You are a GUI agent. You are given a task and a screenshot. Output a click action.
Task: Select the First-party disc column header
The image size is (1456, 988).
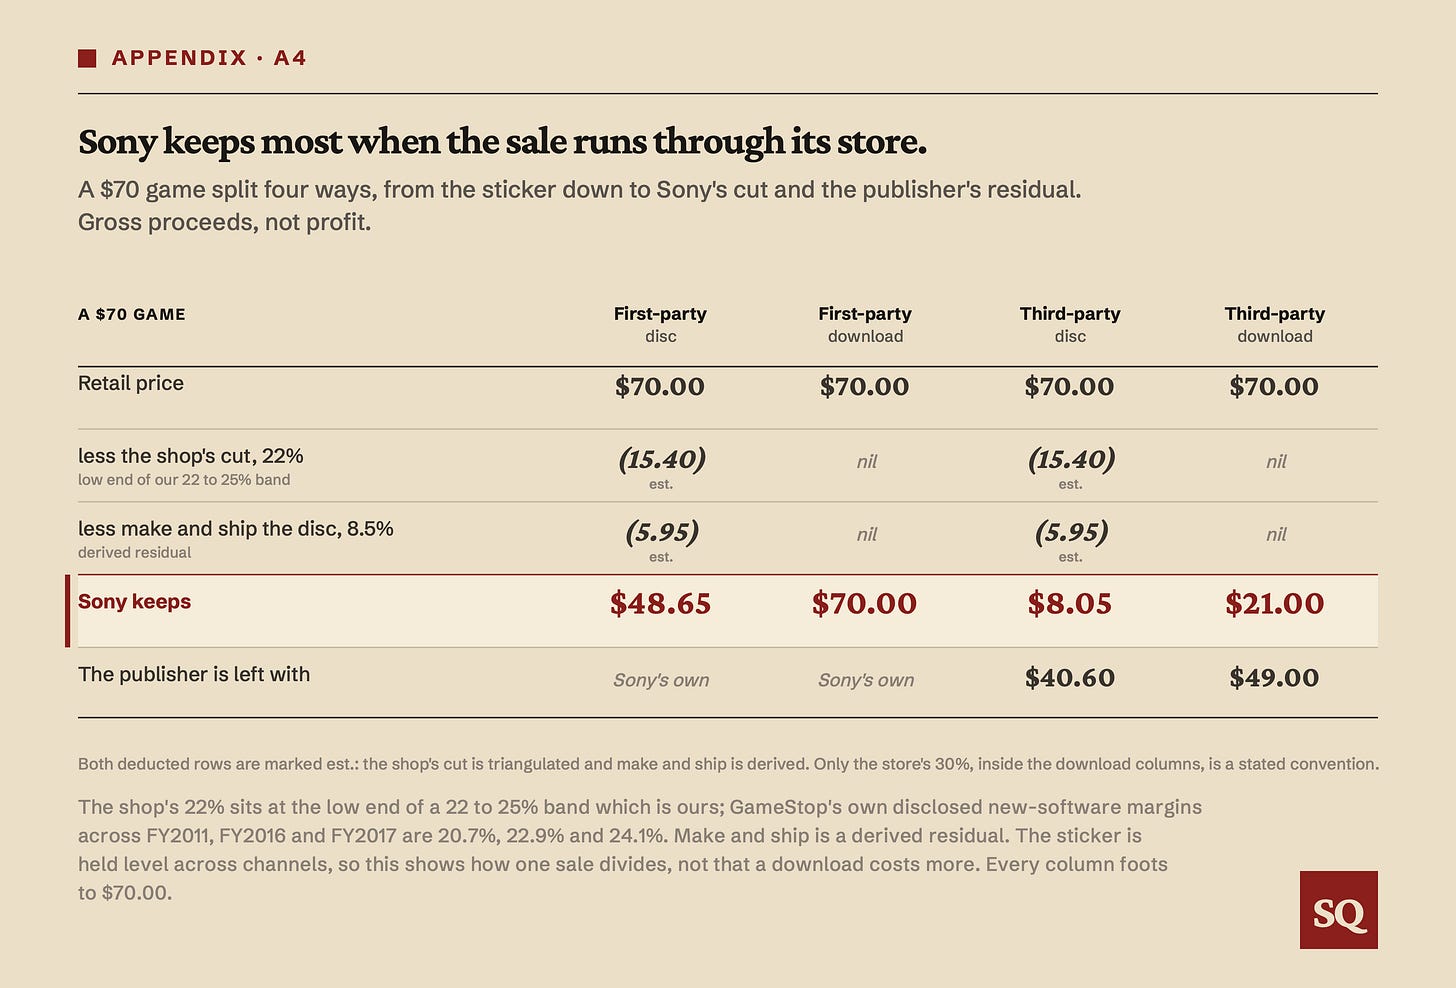coord(660,324)
